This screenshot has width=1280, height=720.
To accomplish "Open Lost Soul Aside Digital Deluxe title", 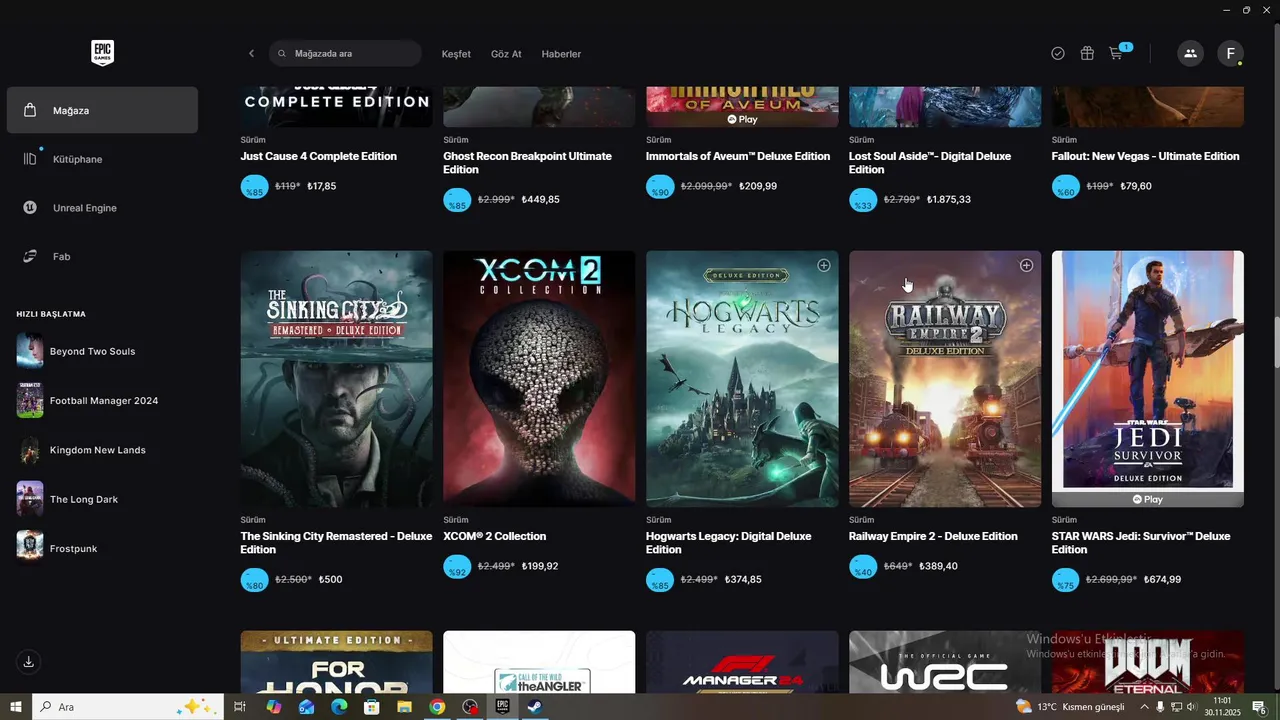I will click(x=930, y=163).
